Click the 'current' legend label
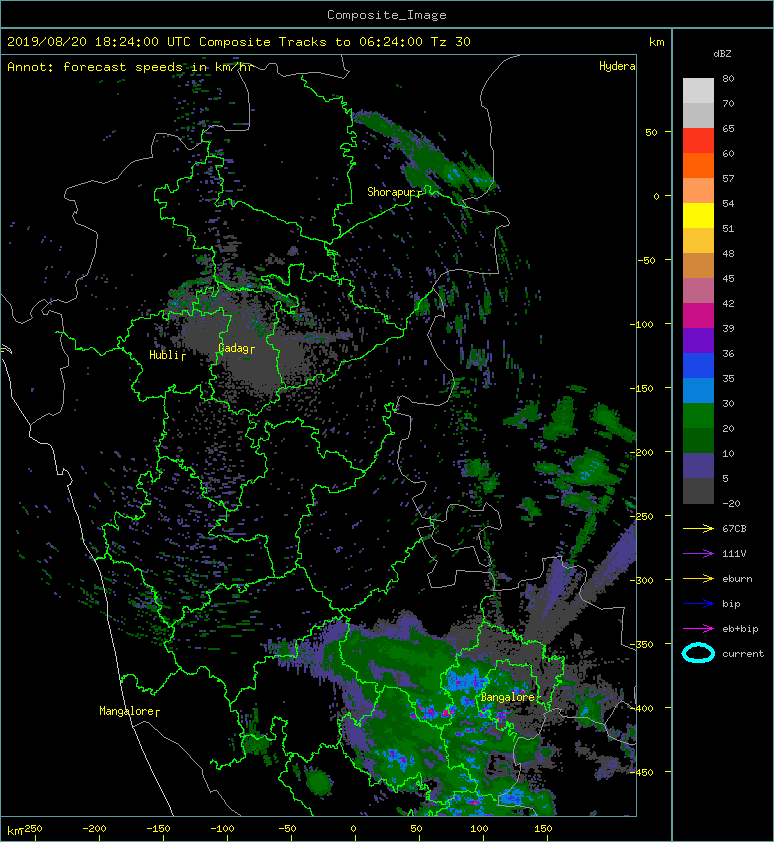This screenshot has width=774, height=842. point(743,654)
